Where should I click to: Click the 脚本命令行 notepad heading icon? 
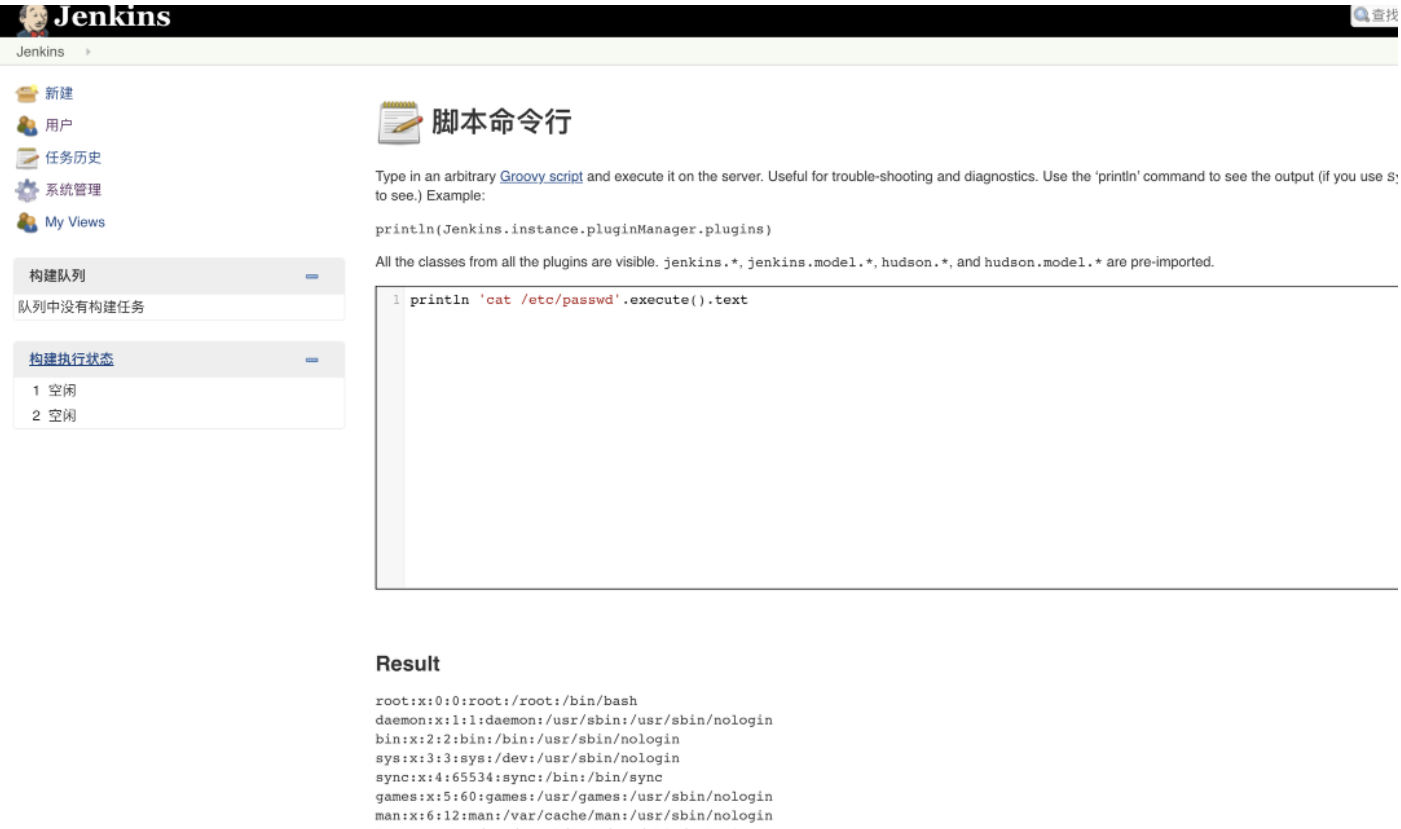[x=399, y=122]
